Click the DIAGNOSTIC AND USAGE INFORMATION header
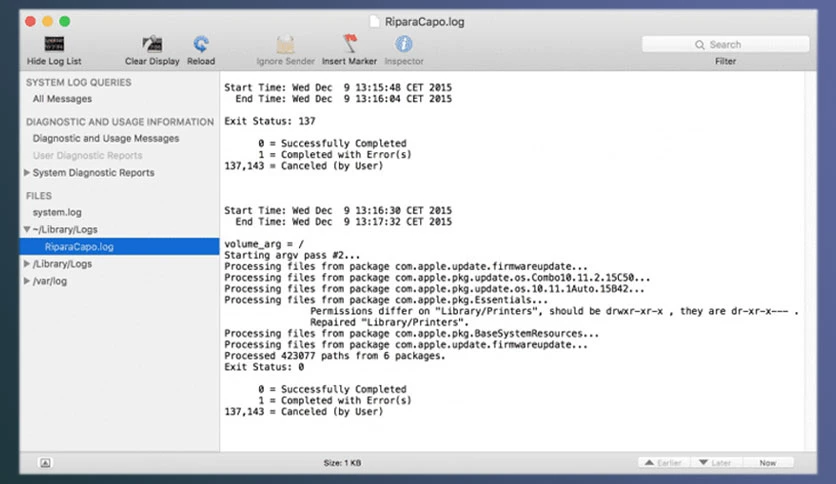 [x=120, y=122]
